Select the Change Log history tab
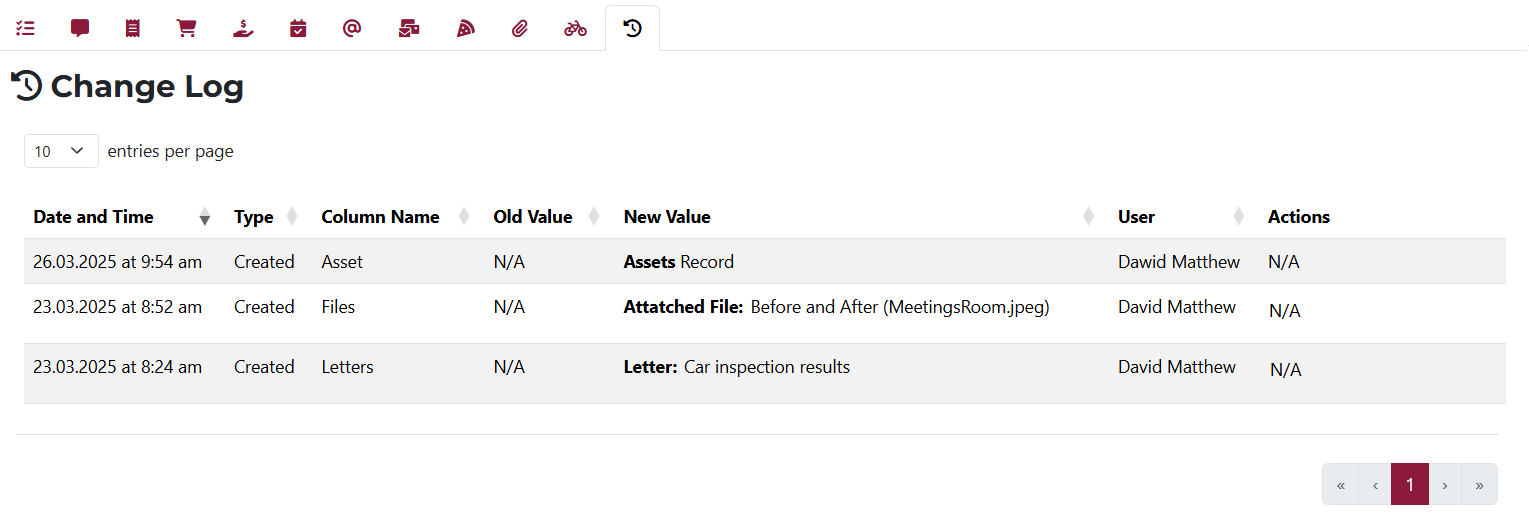The image size is (1529, 526). [x=632, y=28]
